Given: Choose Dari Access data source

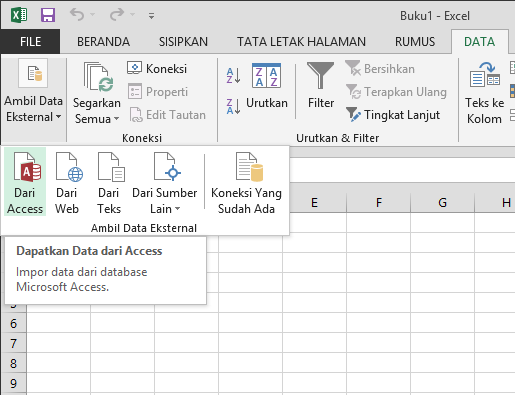Looking at the screenshot, I should tap(25, 182).
